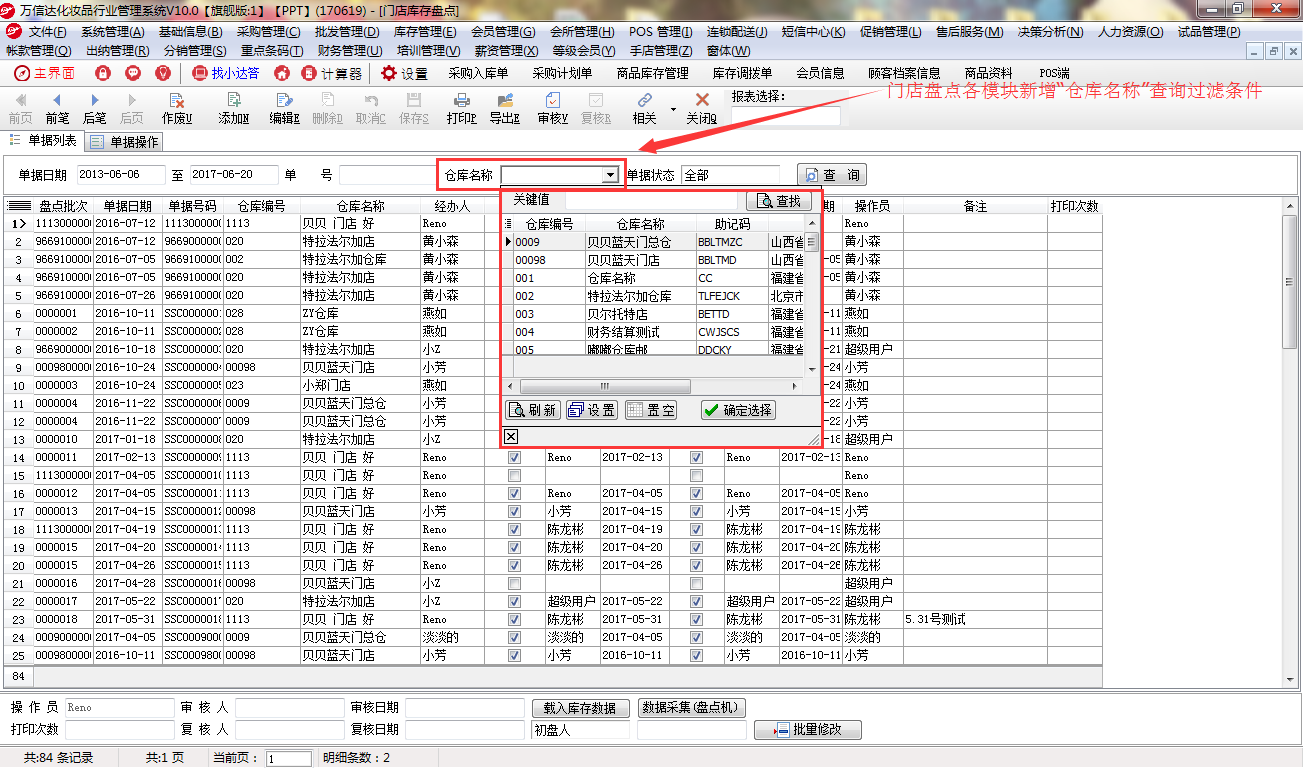Click 查找 search button in popup
Screen dimensions: 1303x768
click(779, 201)
